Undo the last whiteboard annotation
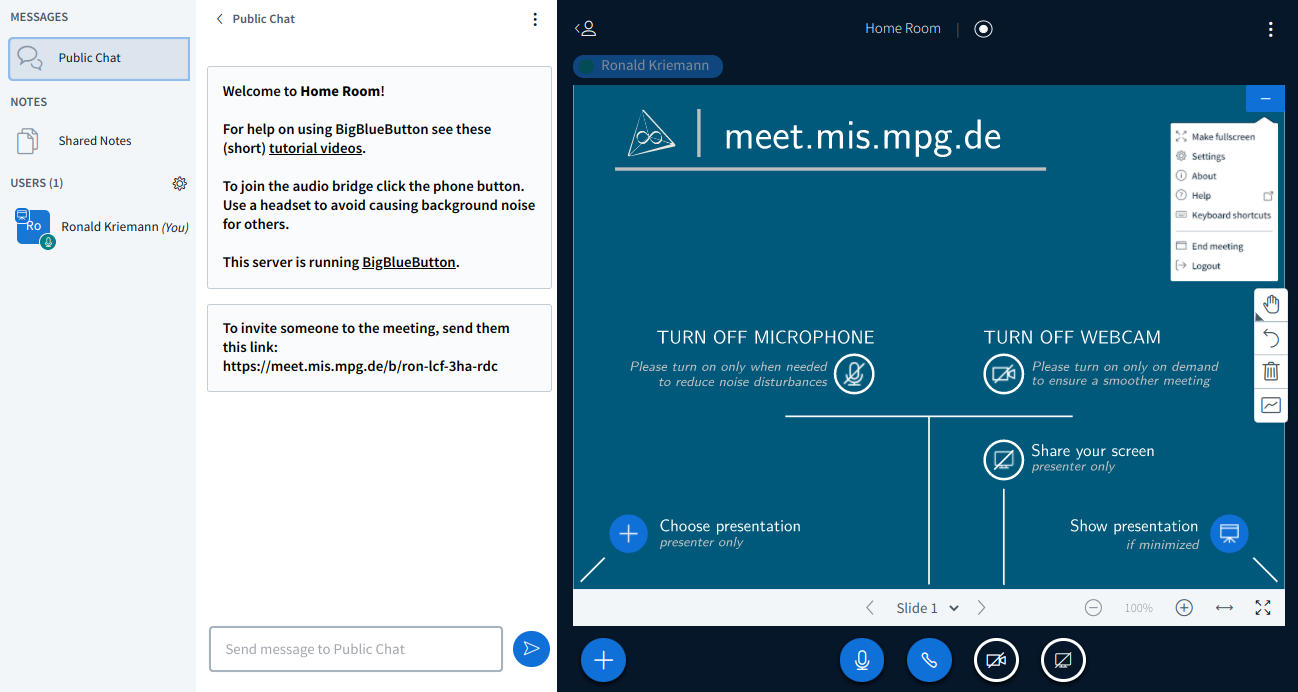 1271,338
